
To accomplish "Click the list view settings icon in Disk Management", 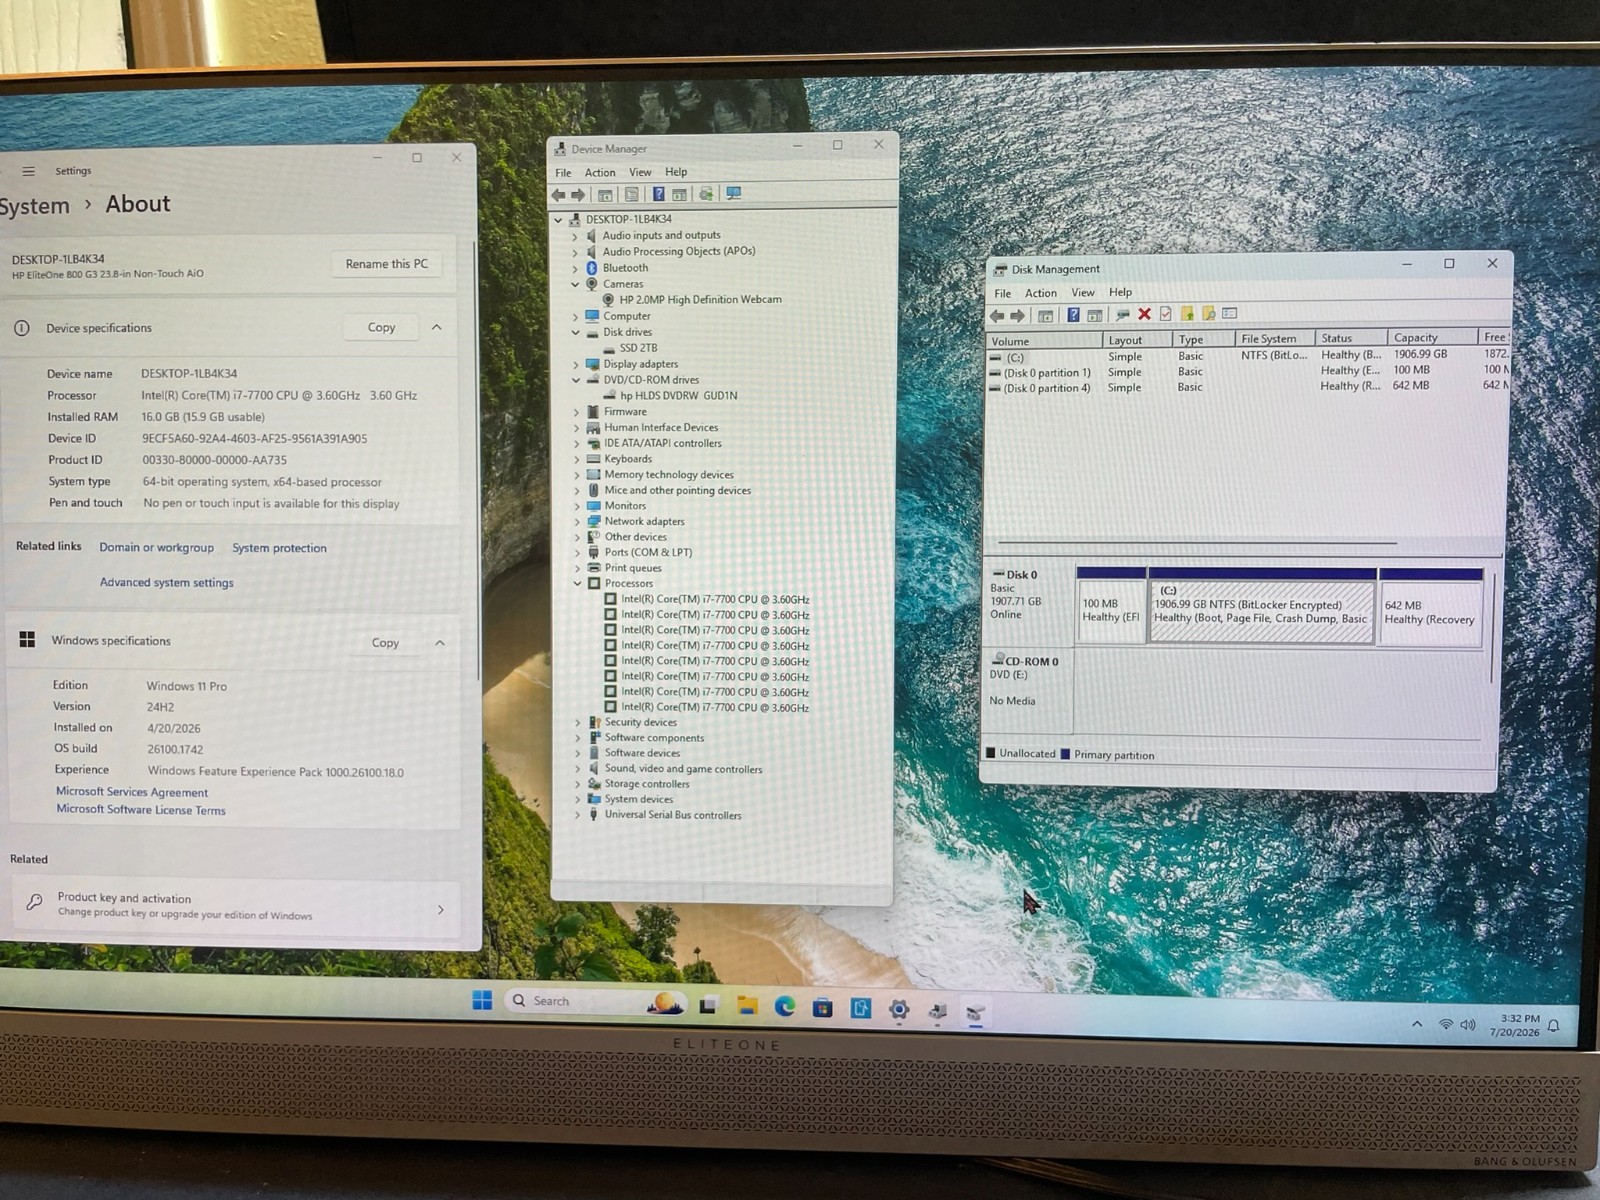I will click(x=1230, y=313).
